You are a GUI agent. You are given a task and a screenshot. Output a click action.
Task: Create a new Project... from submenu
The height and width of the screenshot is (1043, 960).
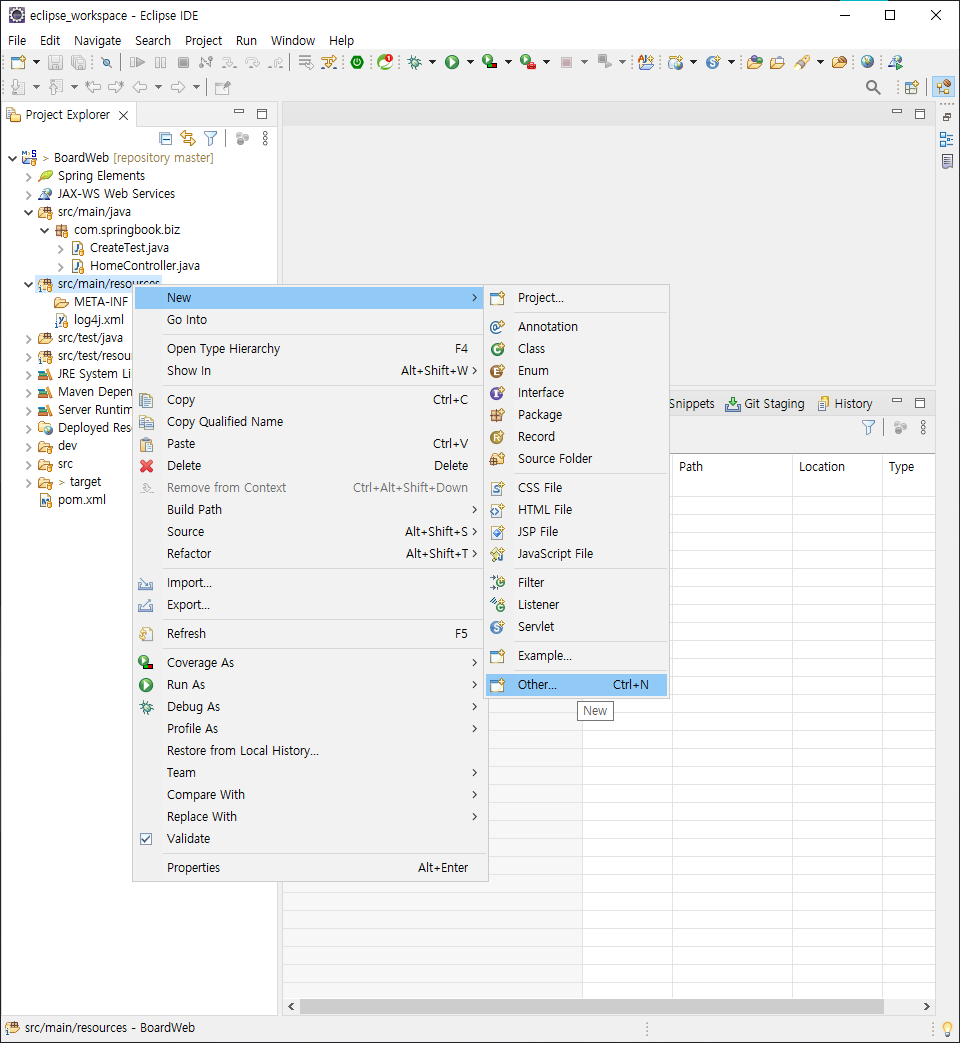tap(577, 298)
